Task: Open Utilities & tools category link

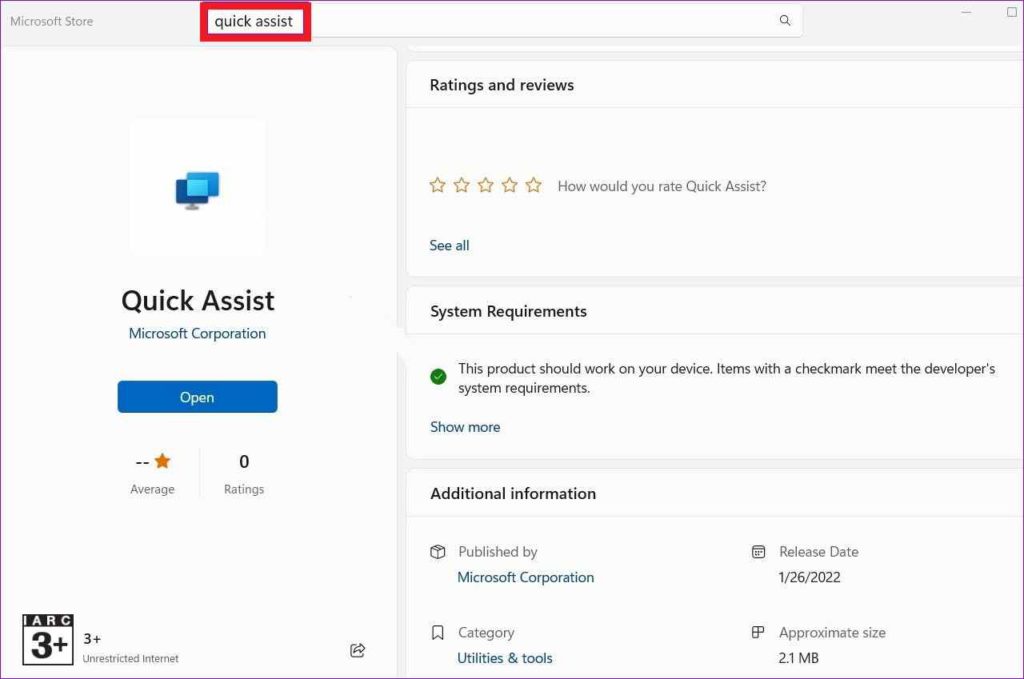Action: [x=505, y=658]
